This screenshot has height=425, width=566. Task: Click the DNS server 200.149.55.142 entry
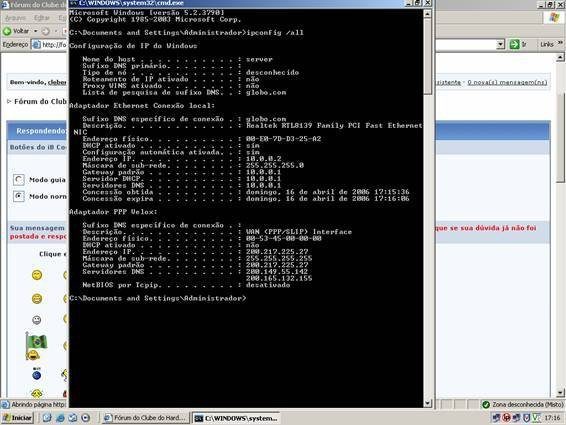tap(277, 272)
